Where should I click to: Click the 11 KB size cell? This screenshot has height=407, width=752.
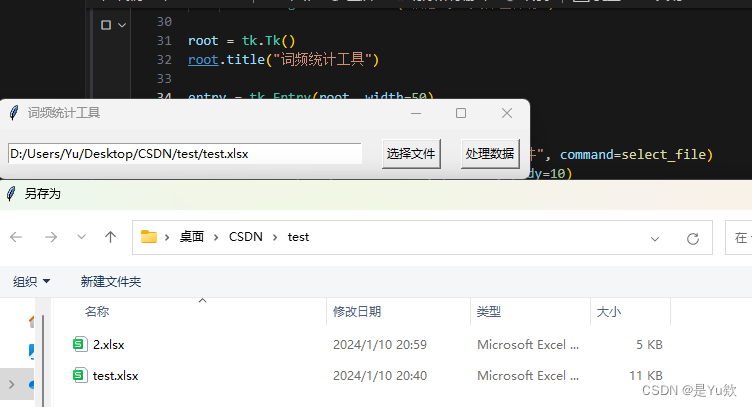point(646,376)
